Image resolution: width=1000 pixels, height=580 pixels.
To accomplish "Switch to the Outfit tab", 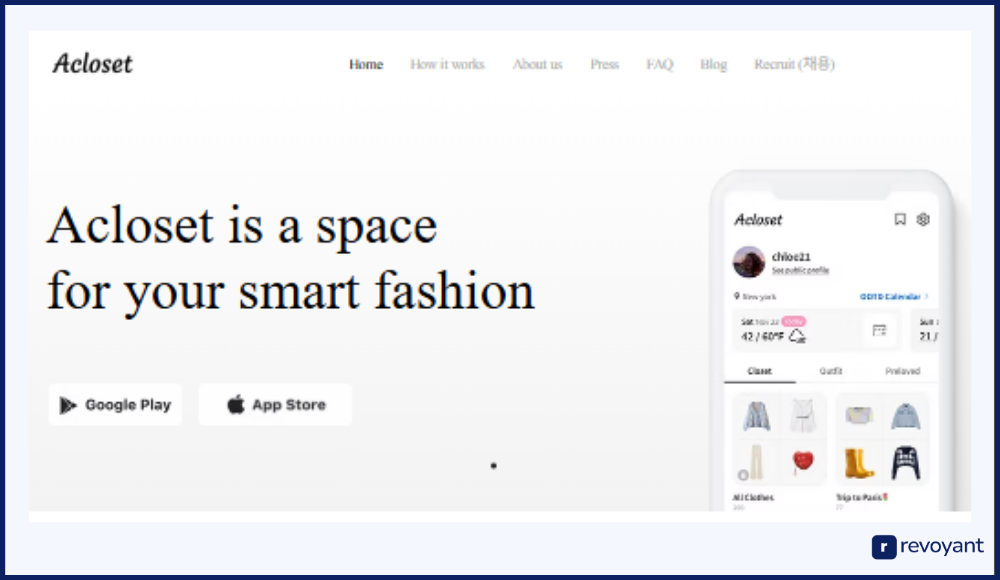I will coord(830,371).
